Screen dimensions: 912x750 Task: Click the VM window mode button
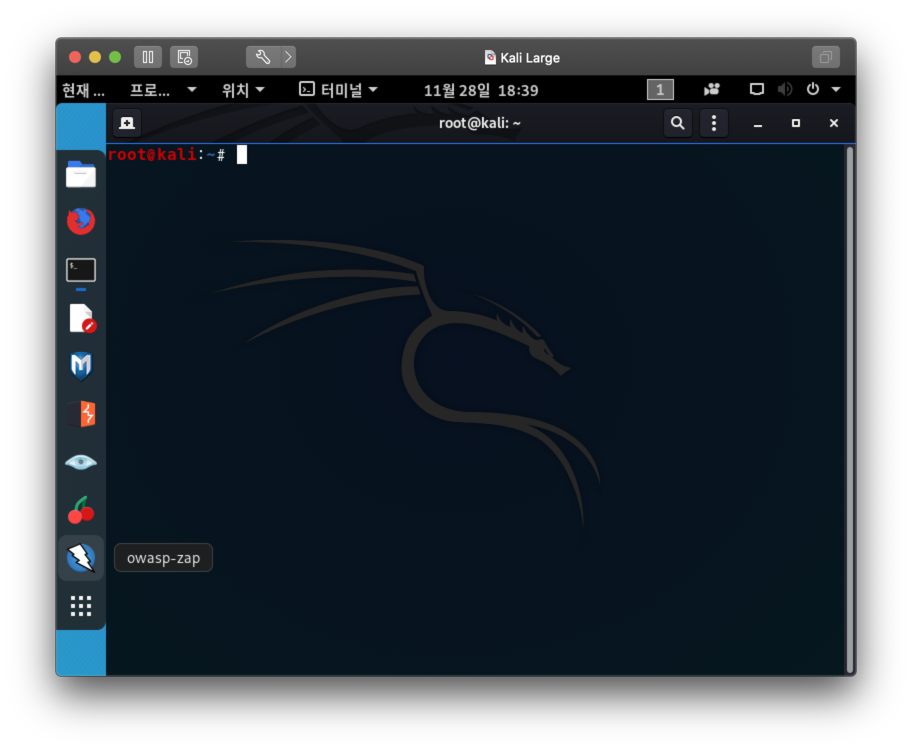point(825,57)
